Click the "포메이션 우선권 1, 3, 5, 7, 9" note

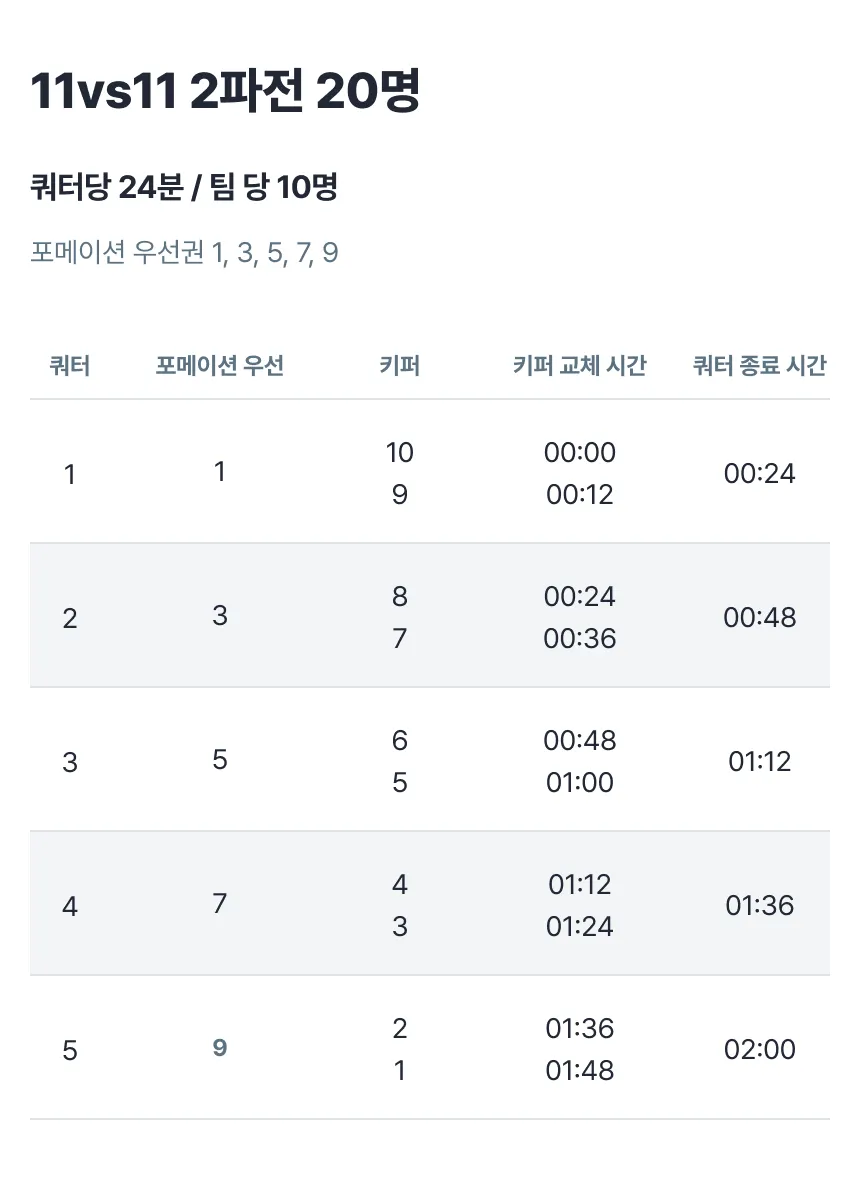click(184, 253)
